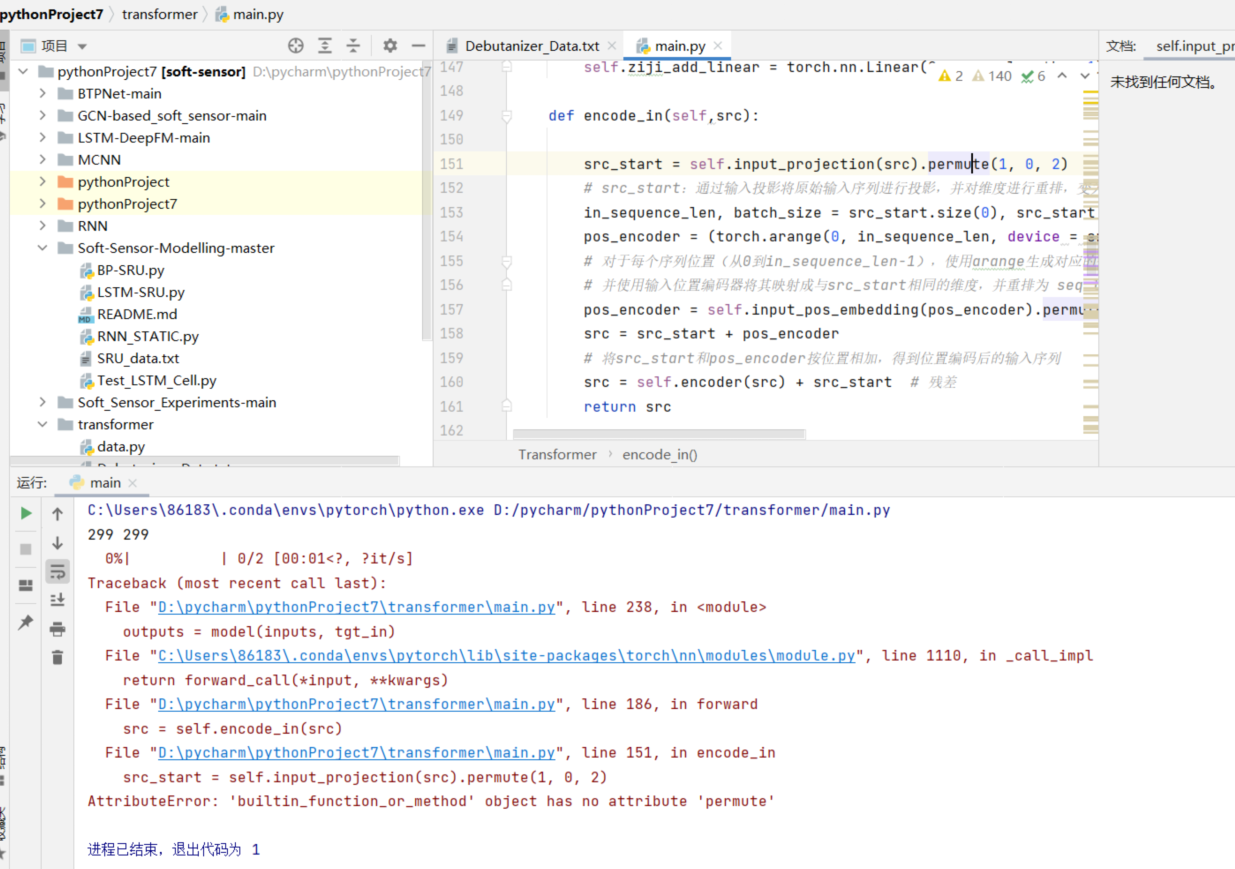Click the locate current file target icon

pyautogui.click(x=295, y=46)
